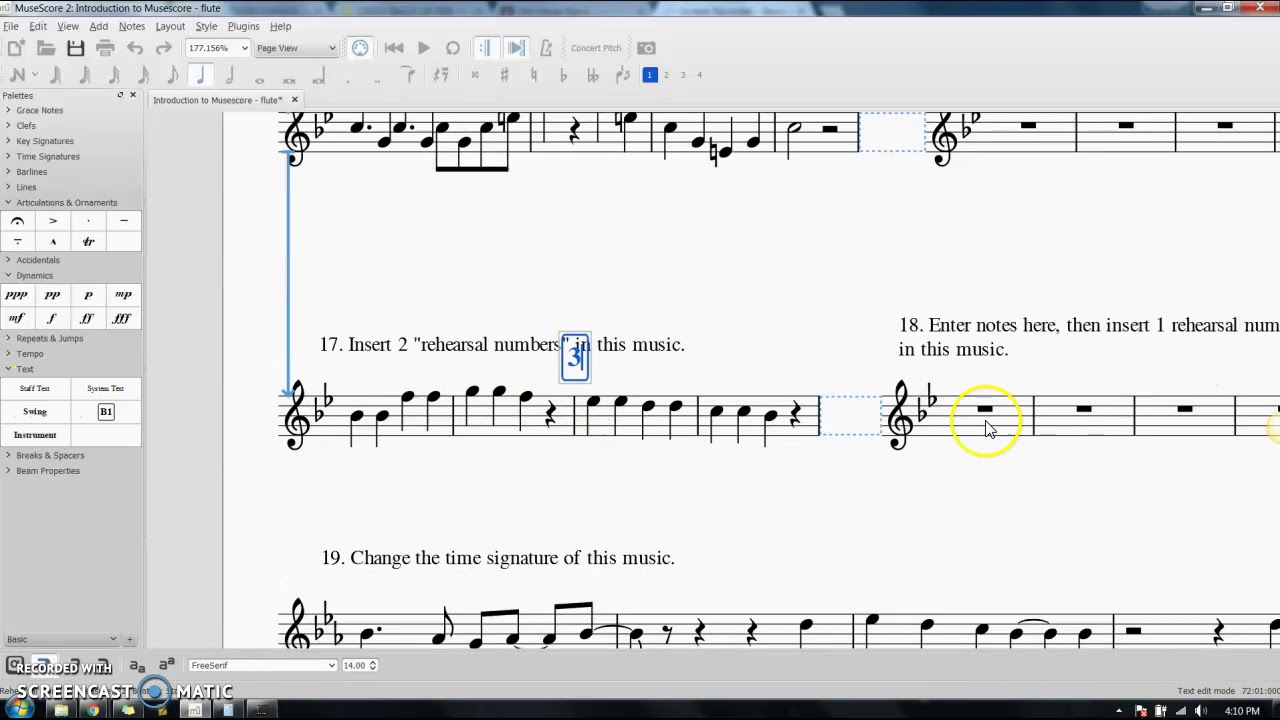Print the score with printer icon

(105, 48)
